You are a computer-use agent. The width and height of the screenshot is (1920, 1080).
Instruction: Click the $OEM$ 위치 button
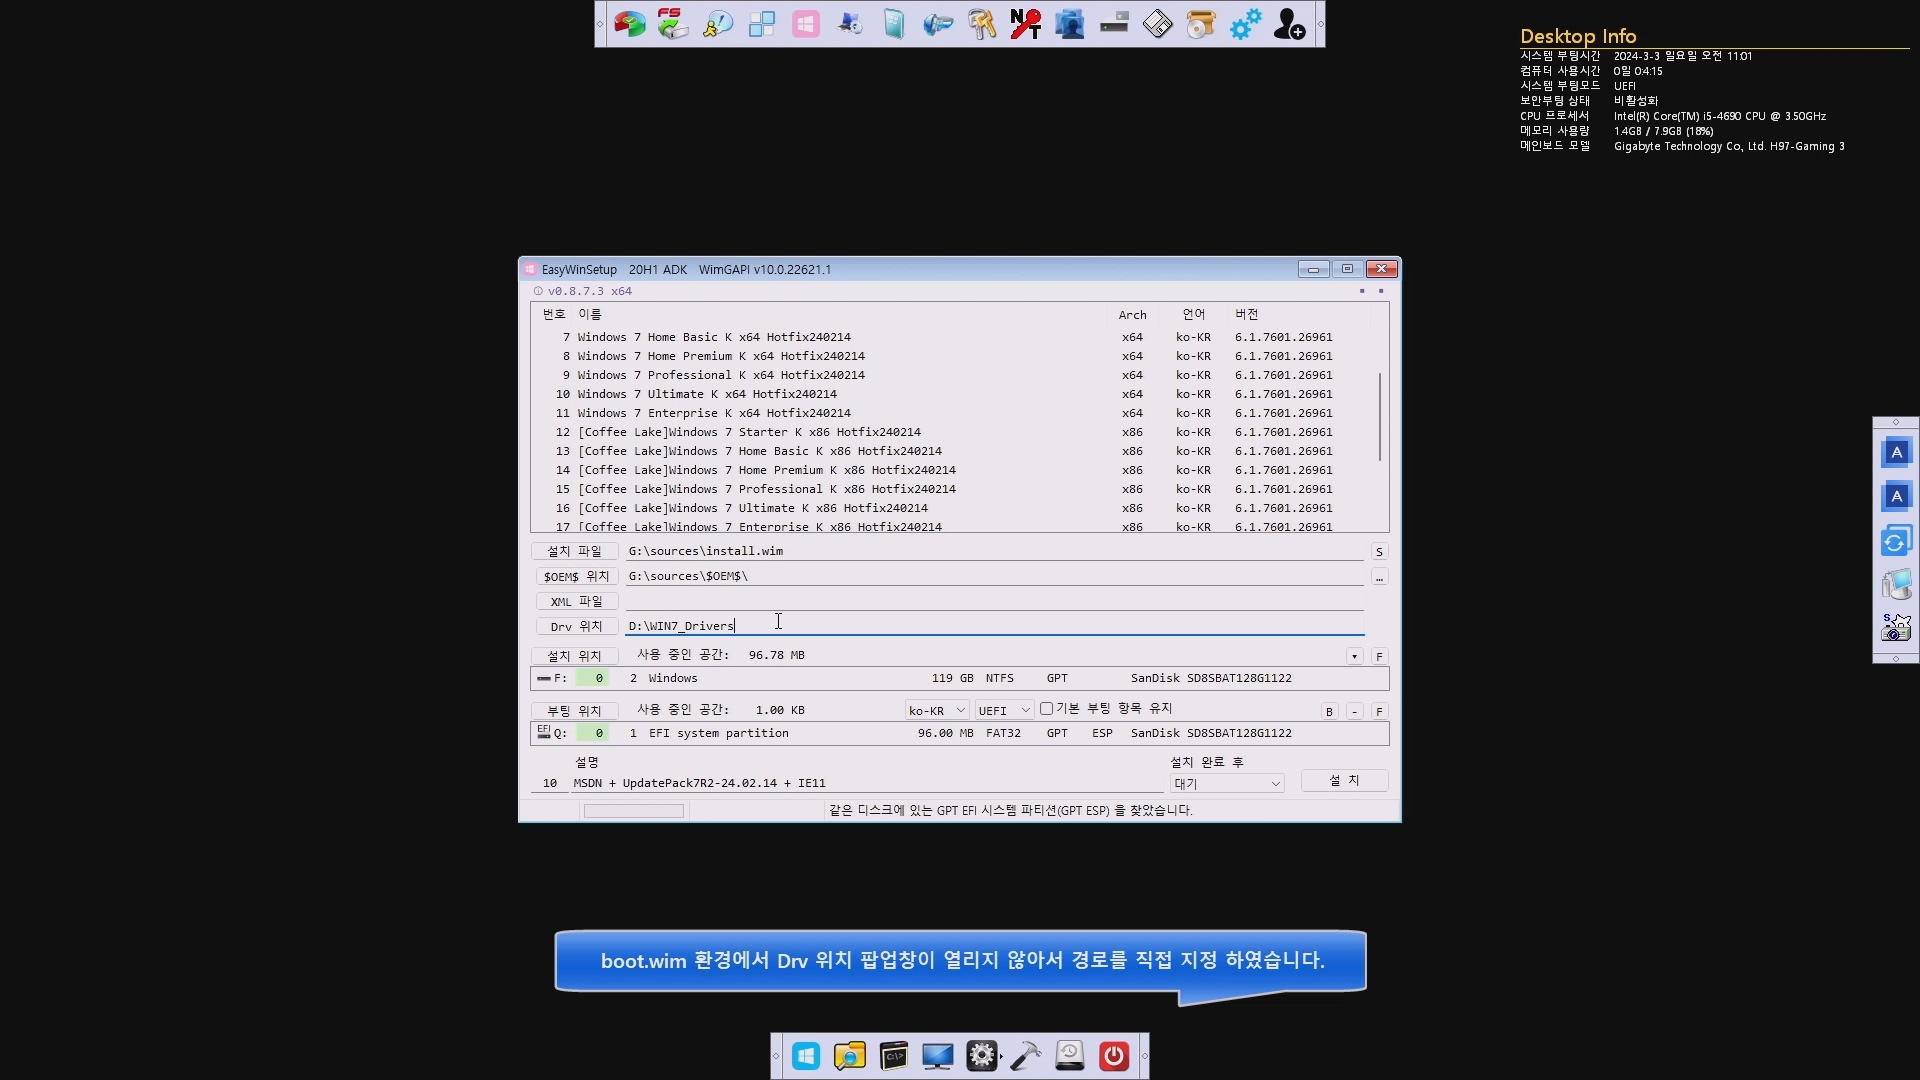click(x=576, y=577)
